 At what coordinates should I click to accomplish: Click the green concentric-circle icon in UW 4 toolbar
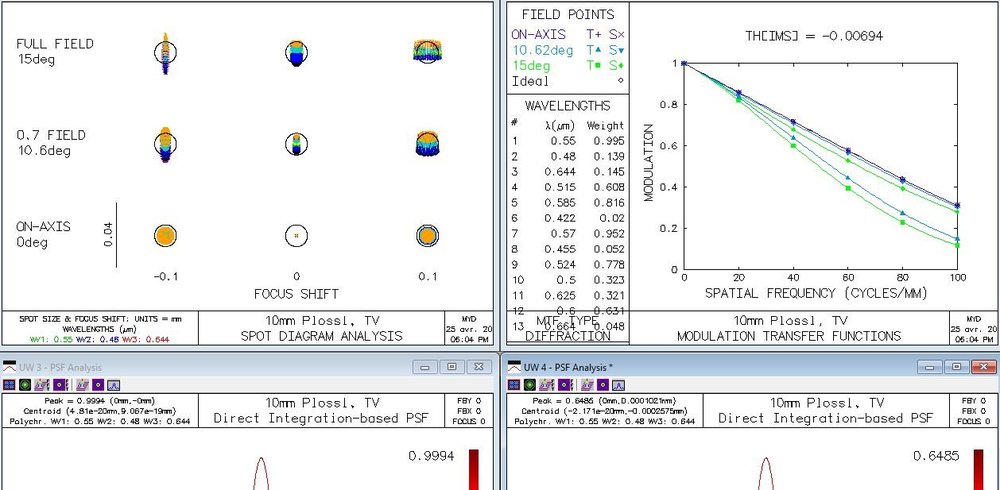tap(530, 385)
